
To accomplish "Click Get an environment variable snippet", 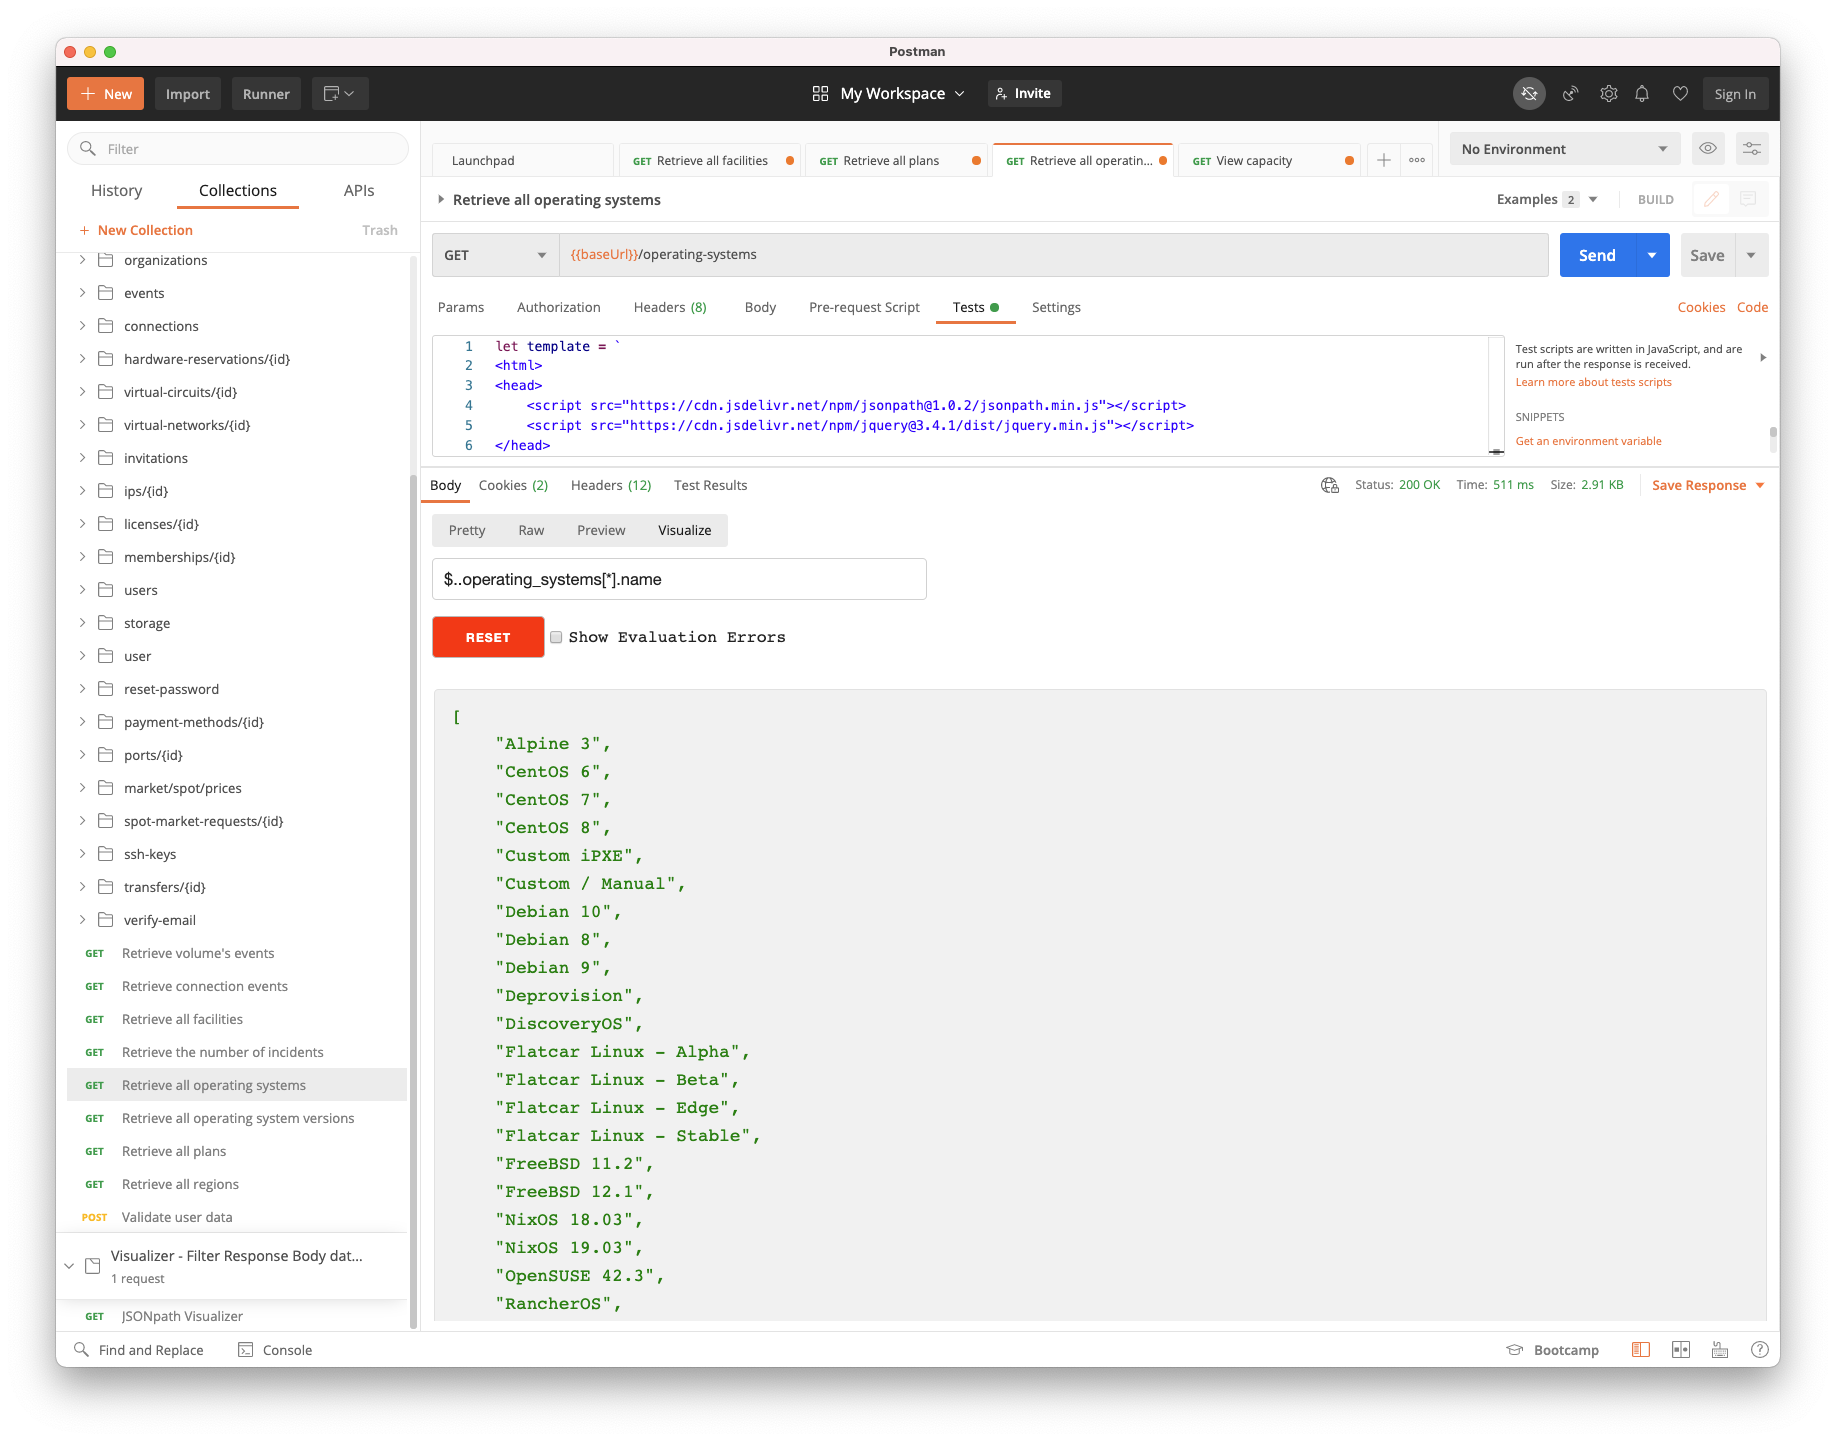I will (1588, 441).
